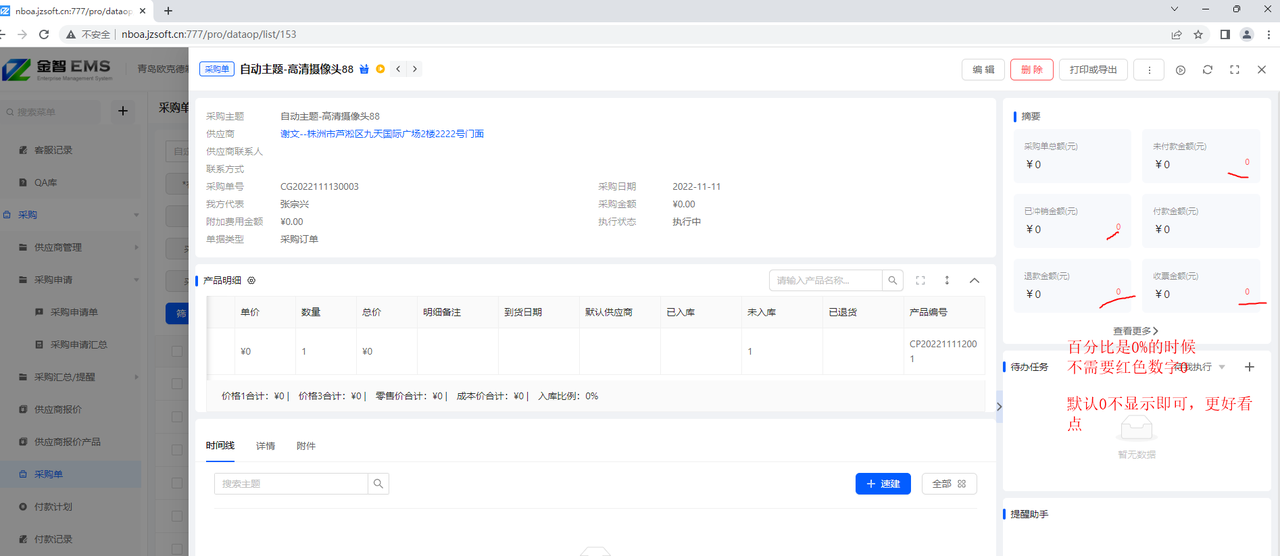Open 客服记录 in the sidebar

click(x=53, y=150)
